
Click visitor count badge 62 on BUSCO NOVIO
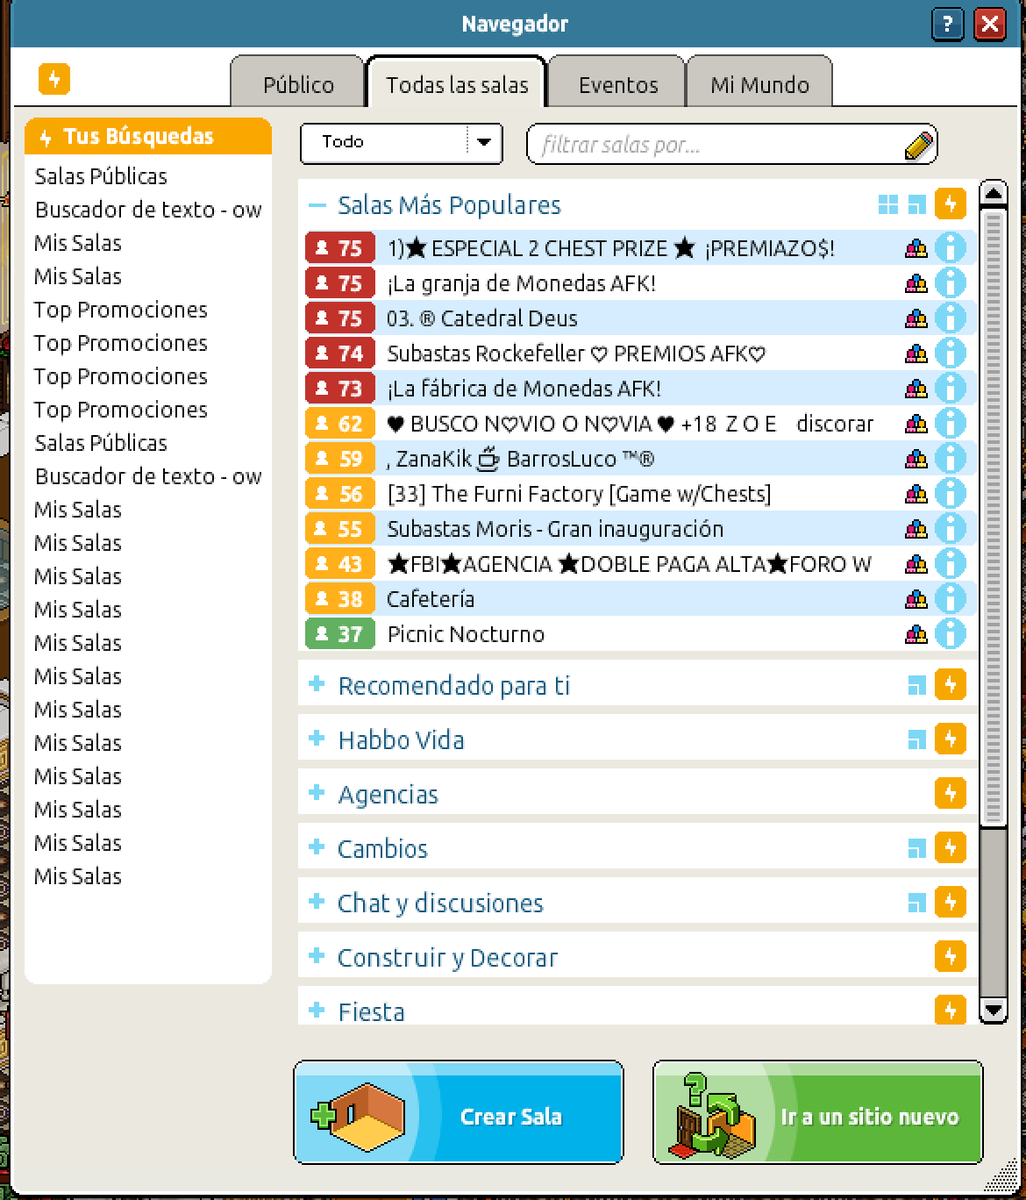coord(340,424)
